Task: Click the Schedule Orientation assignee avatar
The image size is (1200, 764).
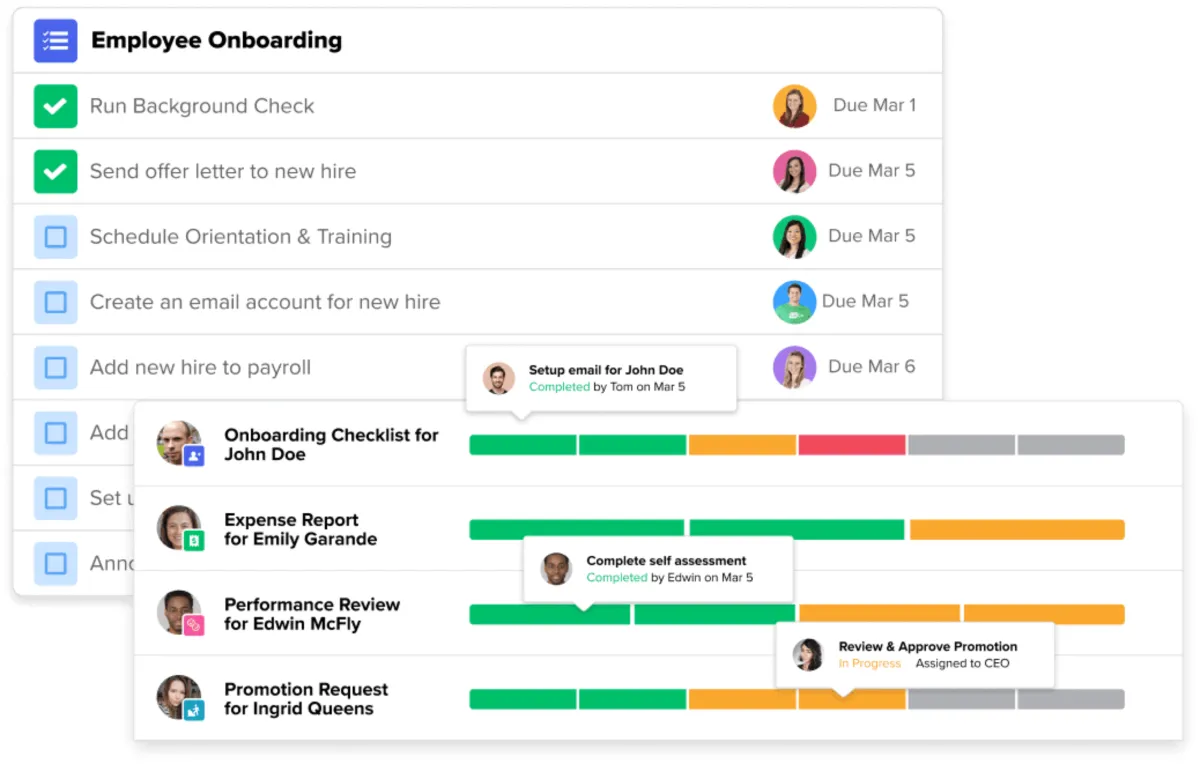Action: click(794, 237)
